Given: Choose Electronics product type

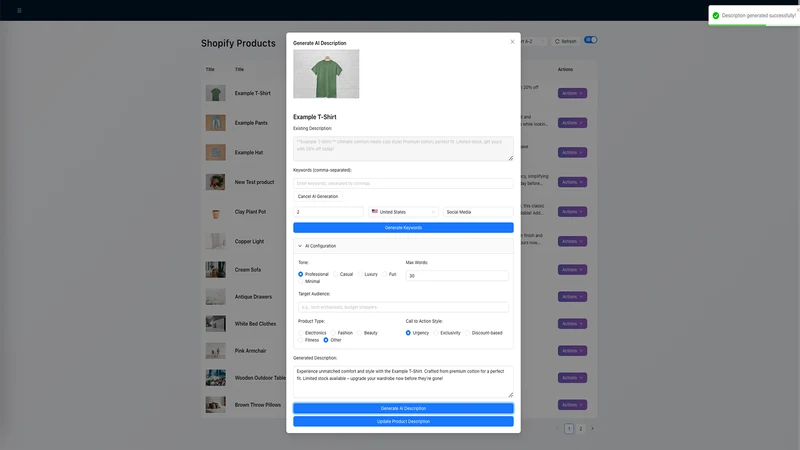Looking at the screenshot, I should point(301,333).
